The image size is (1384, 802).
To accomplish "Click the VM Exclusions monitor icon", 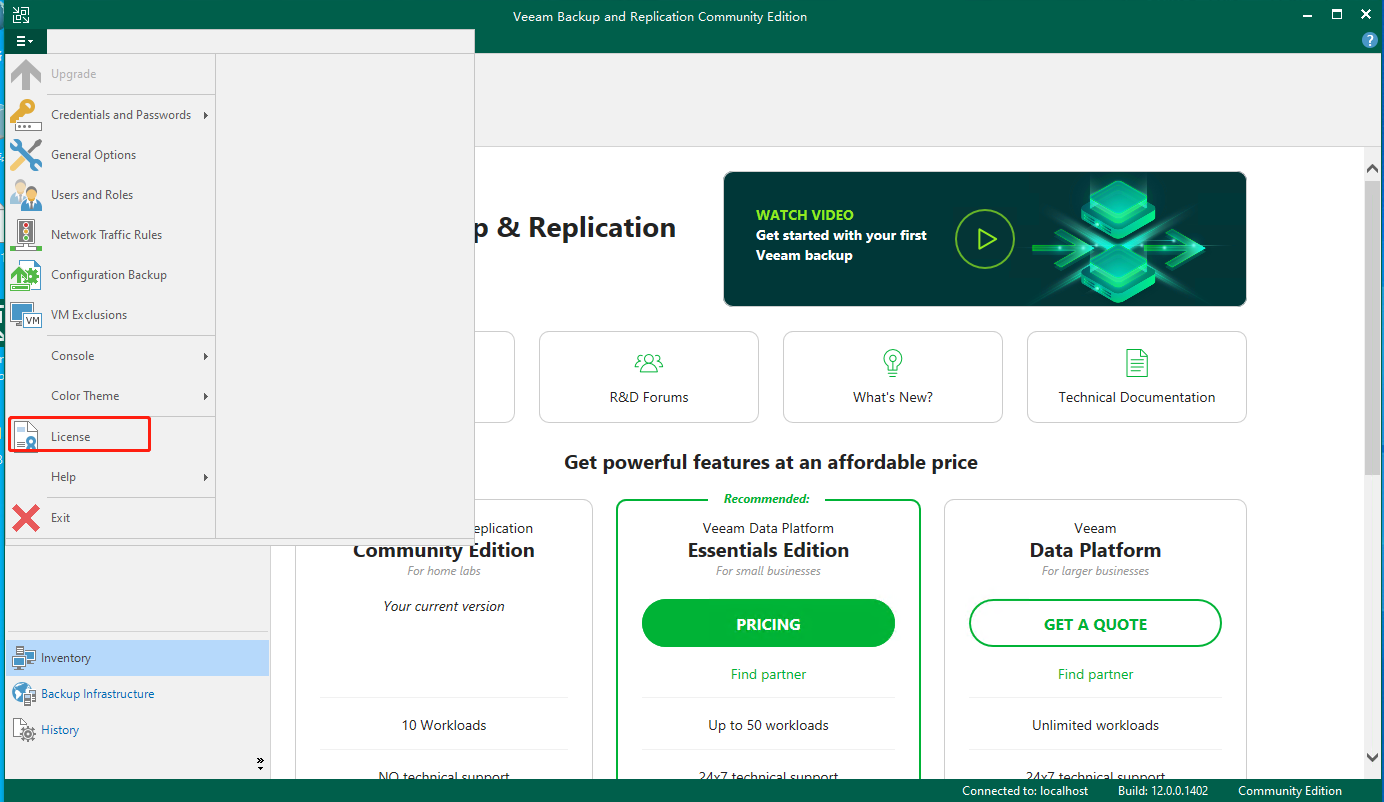I will pyautogui.click(x=26, y=315).
